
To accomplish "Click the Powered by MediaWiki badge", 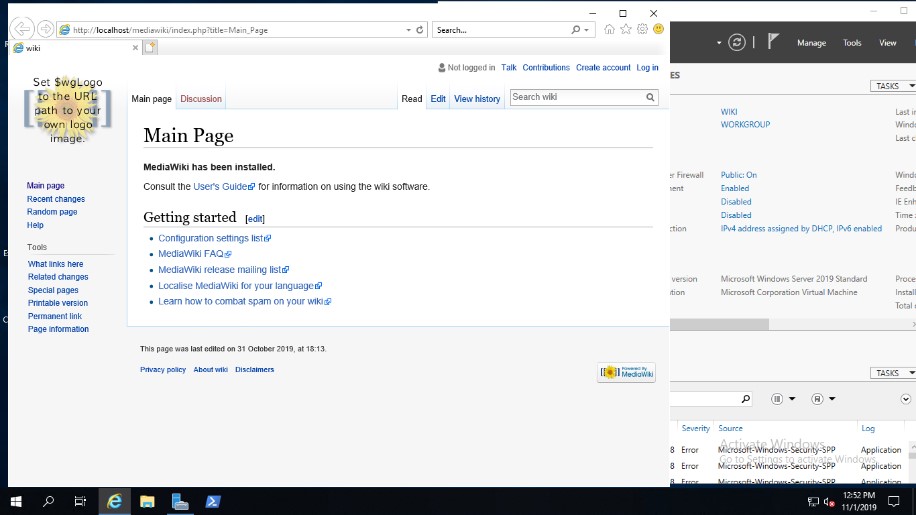I will [x=626, y=373].
